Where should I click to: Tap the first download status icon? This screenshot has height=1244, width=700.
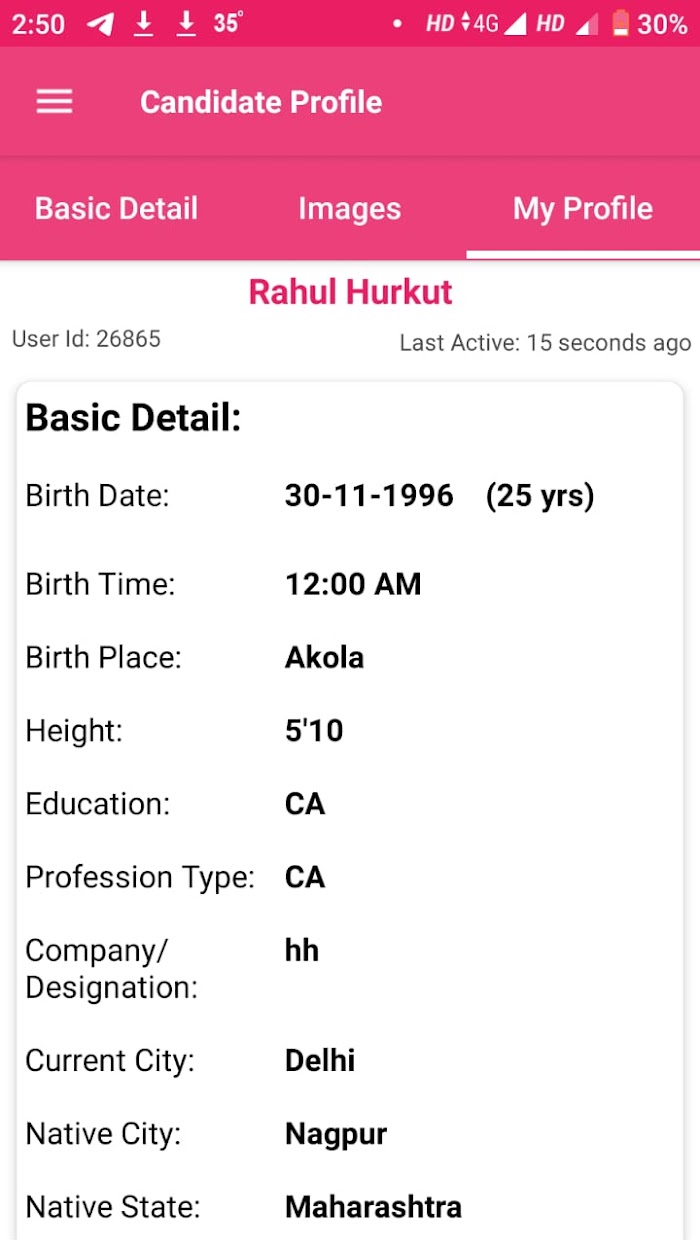[x=144, y=24]
